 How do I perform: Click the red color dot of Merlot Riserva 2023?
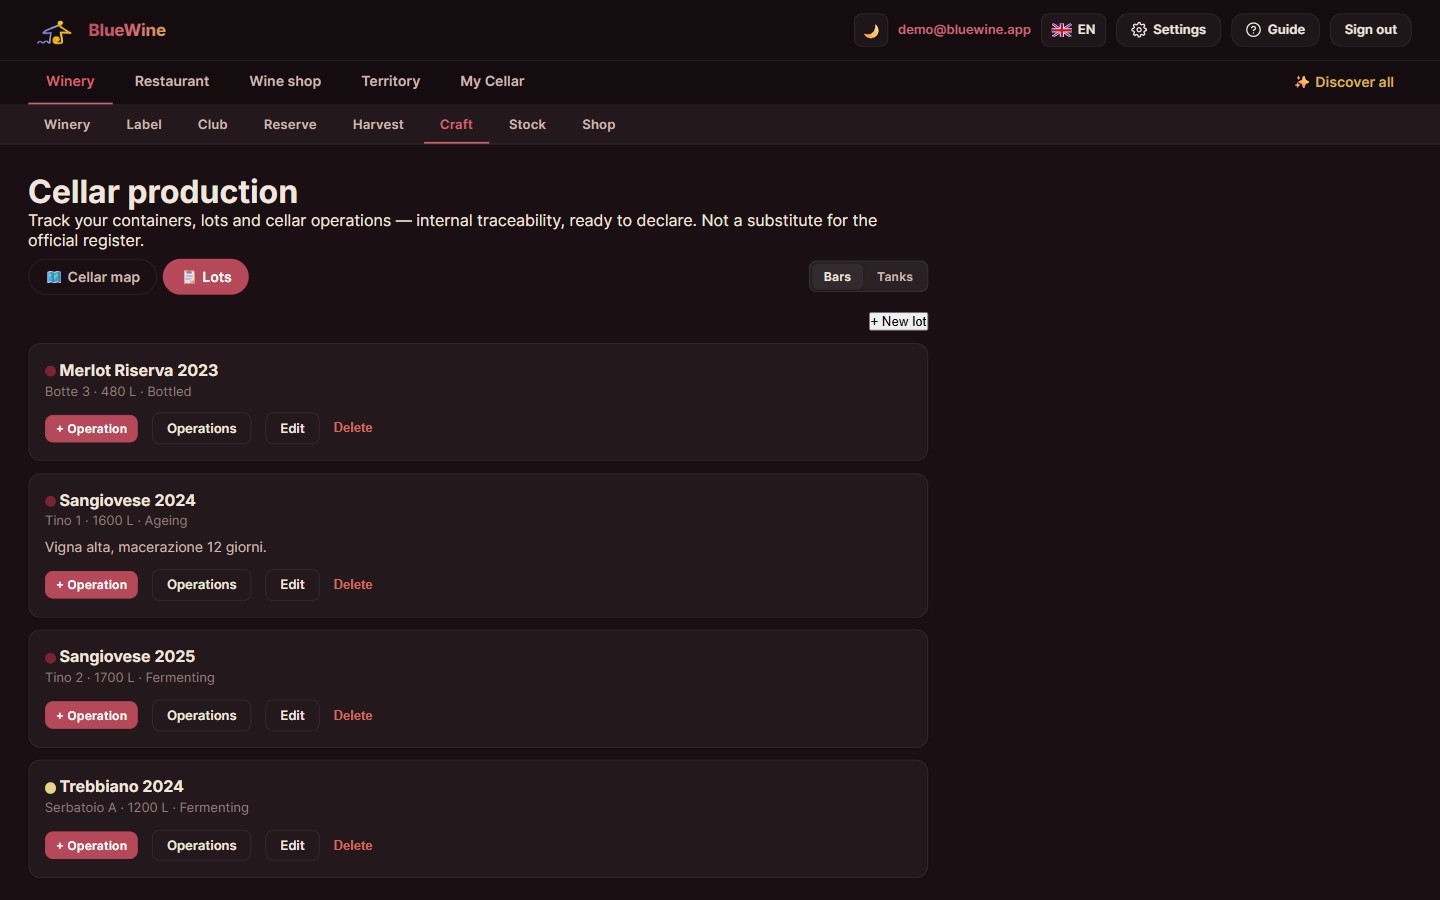click(50, 371)
